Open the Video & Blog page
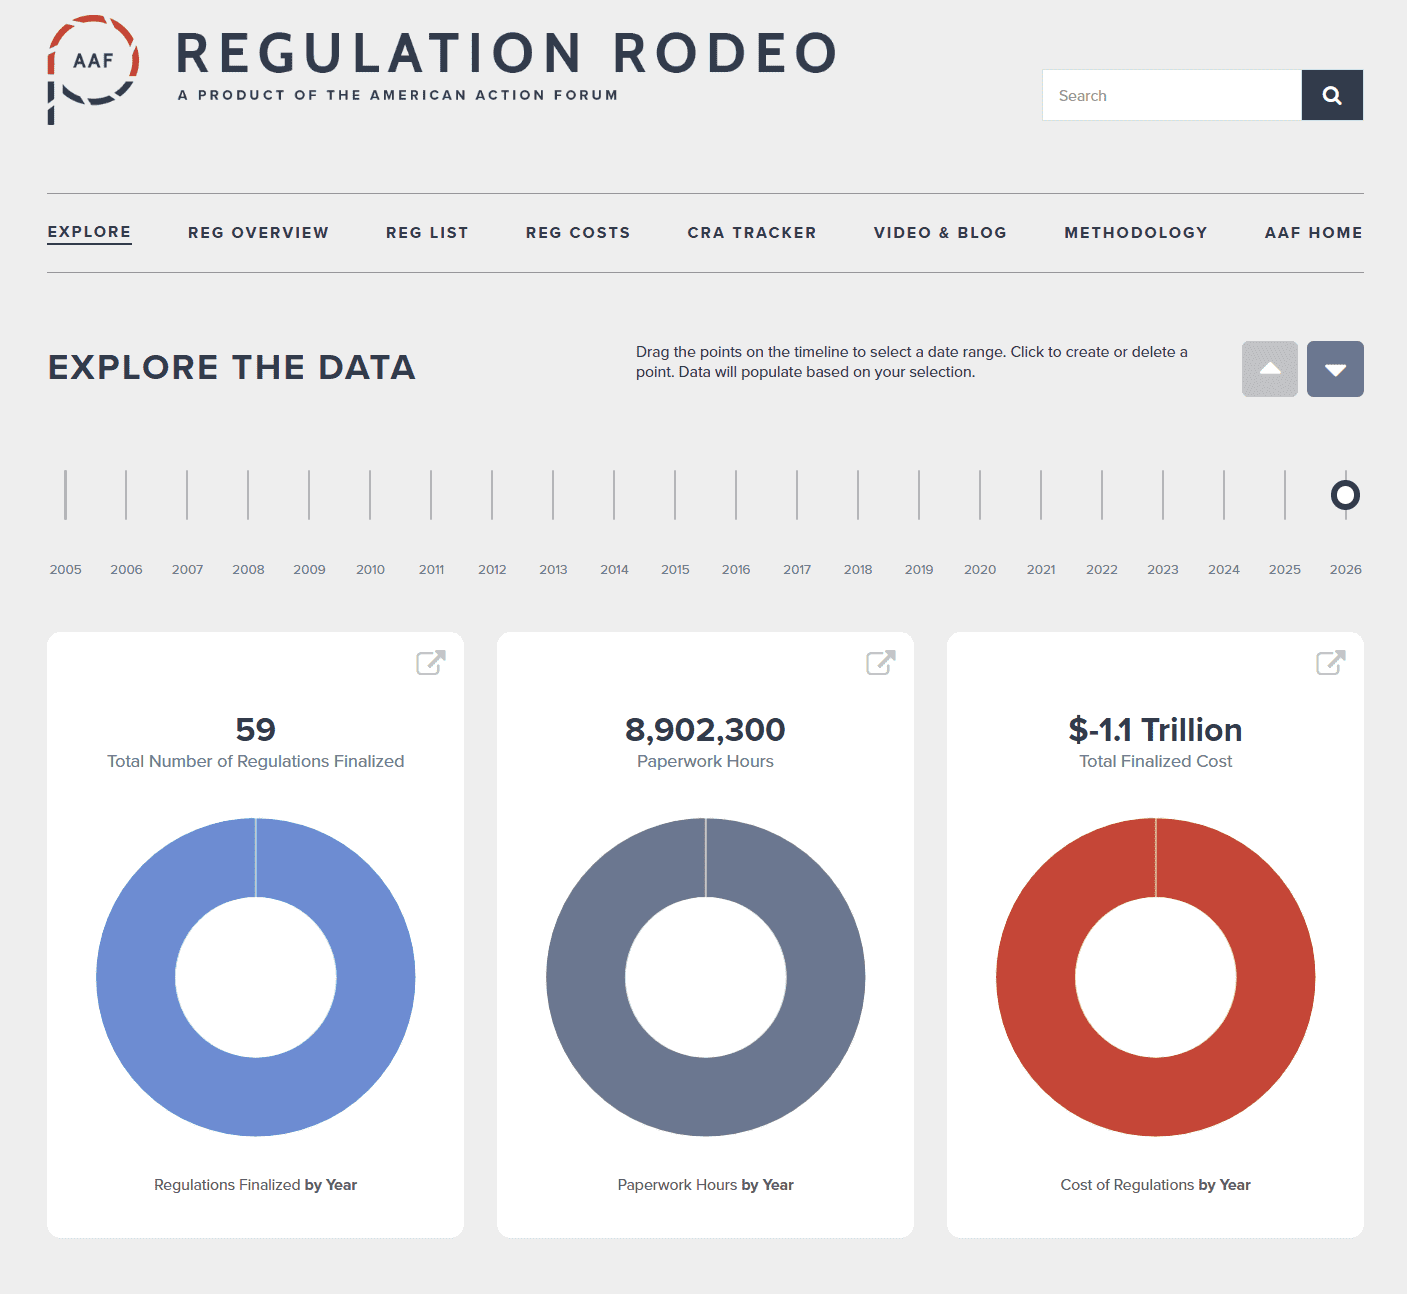The image size is (1407, 1294). click(x=940, y=232)
